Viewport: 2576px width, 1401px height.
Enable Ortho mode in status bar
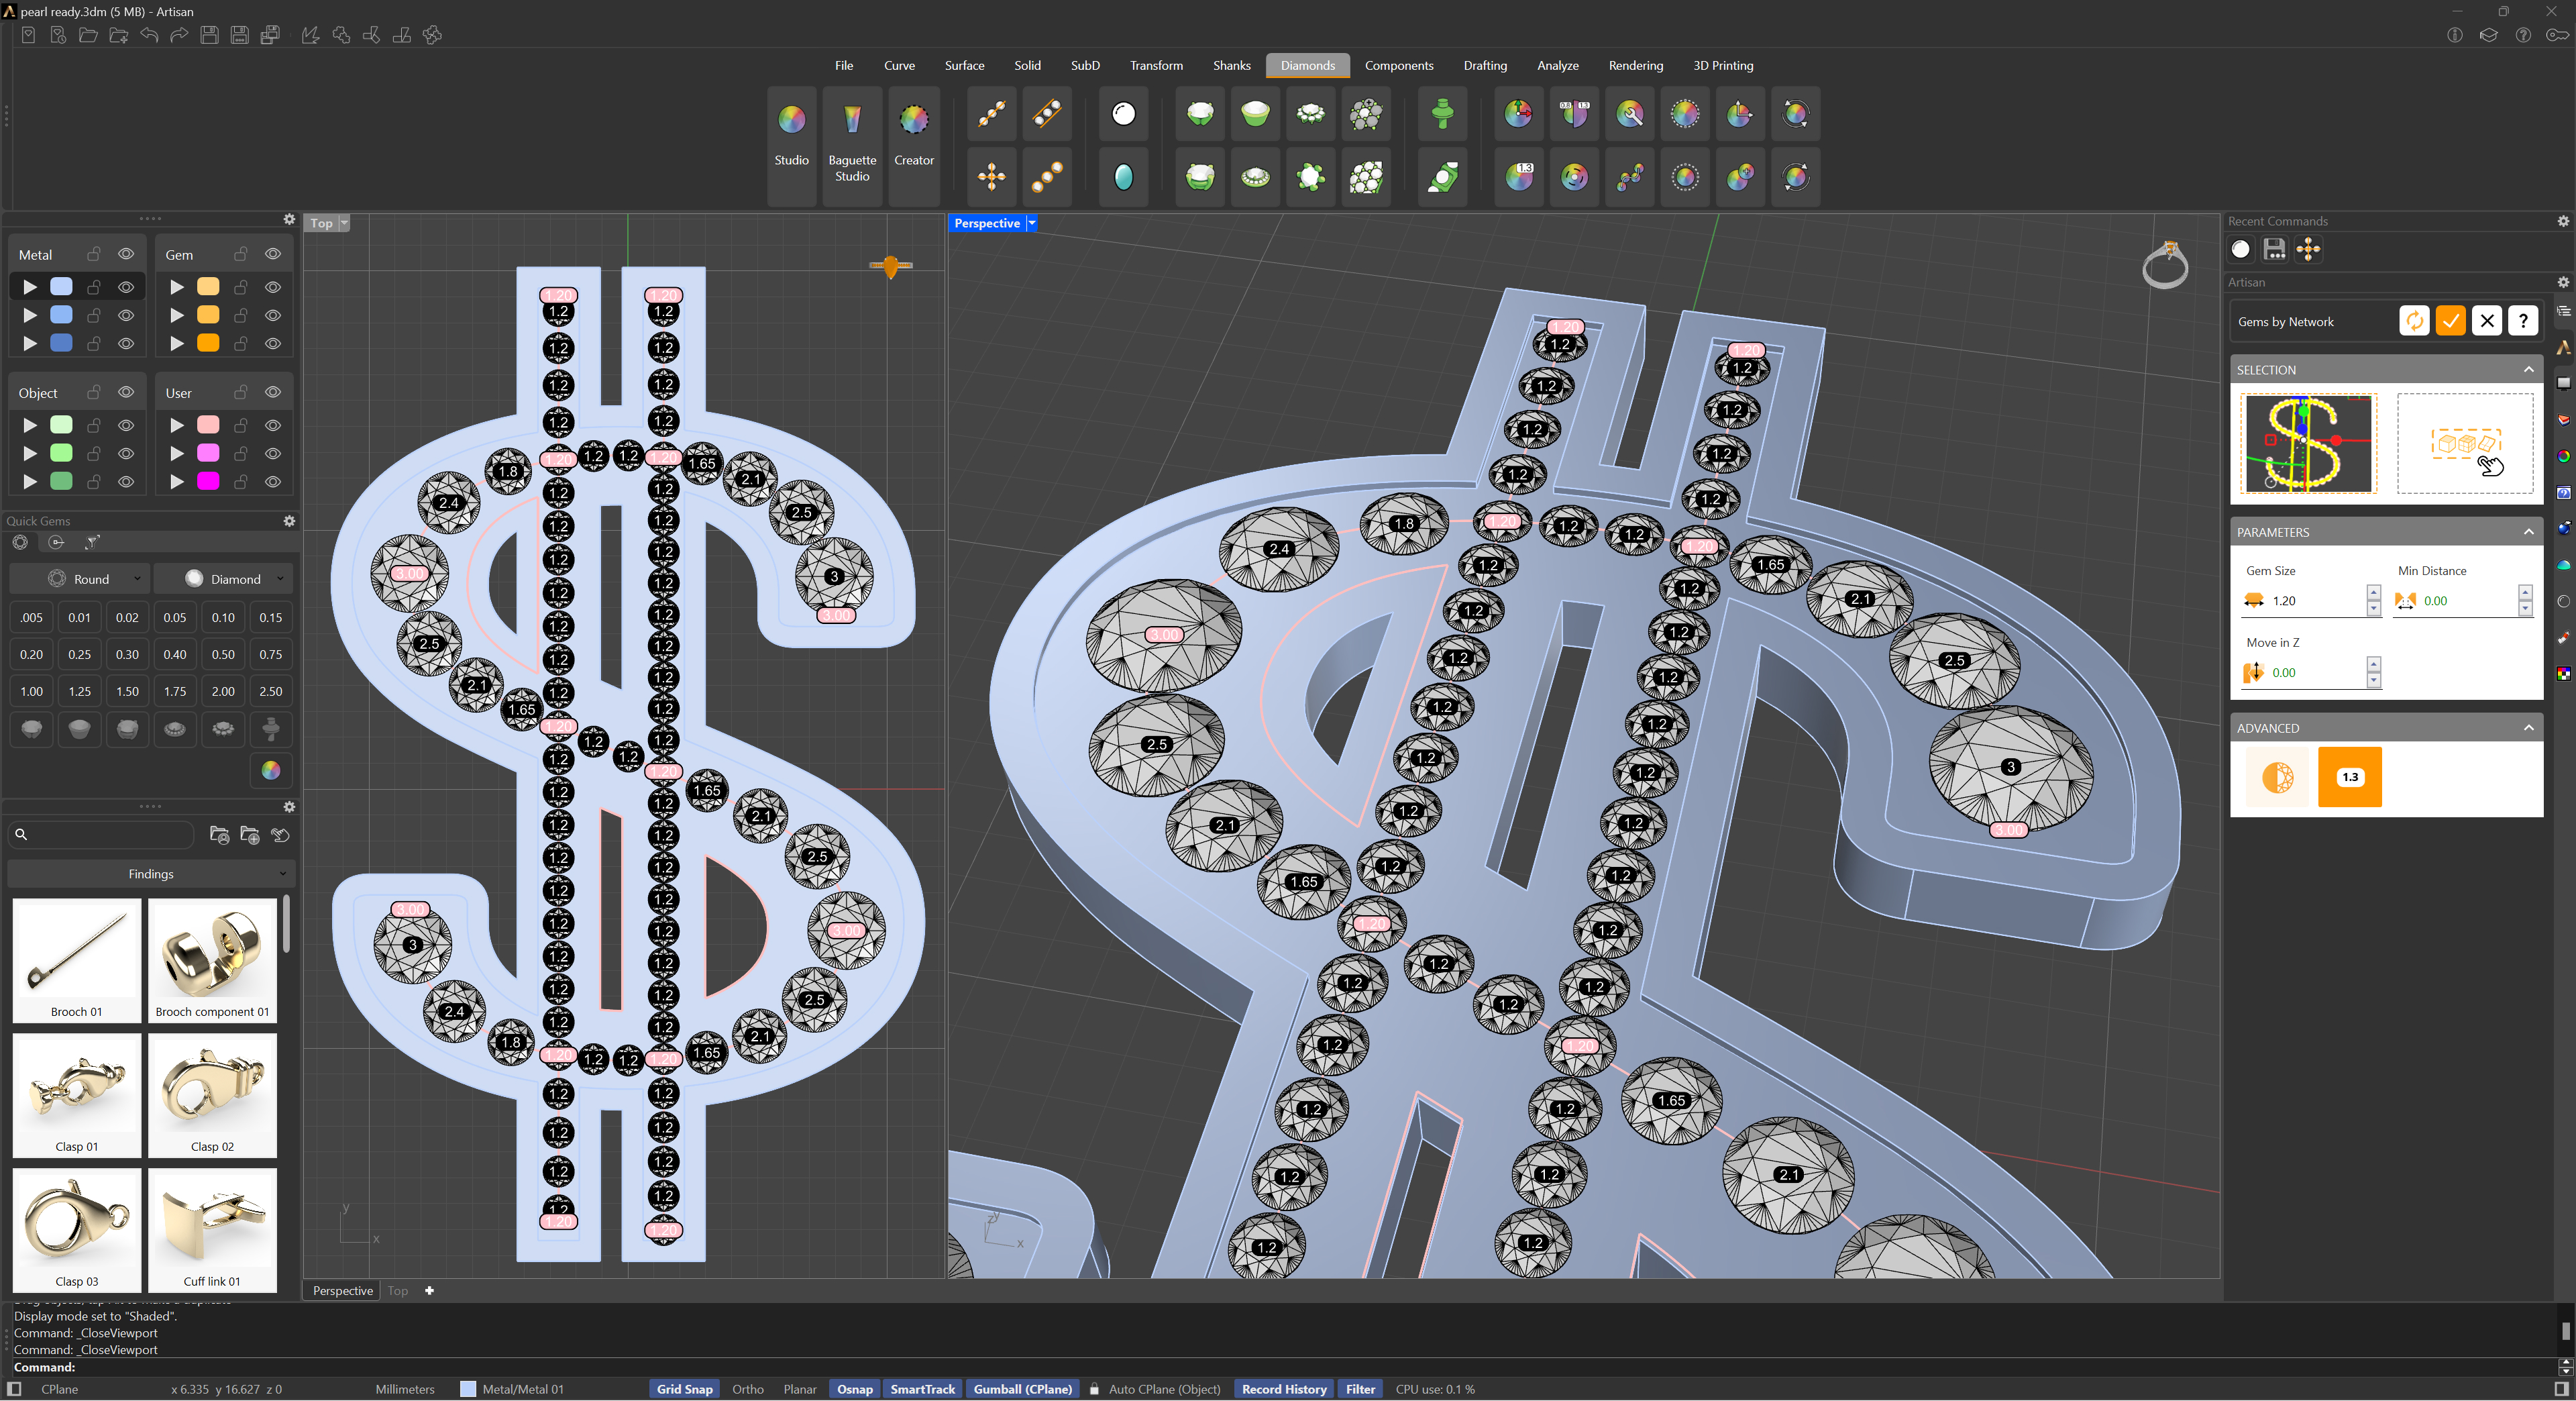click(747, 1389)
